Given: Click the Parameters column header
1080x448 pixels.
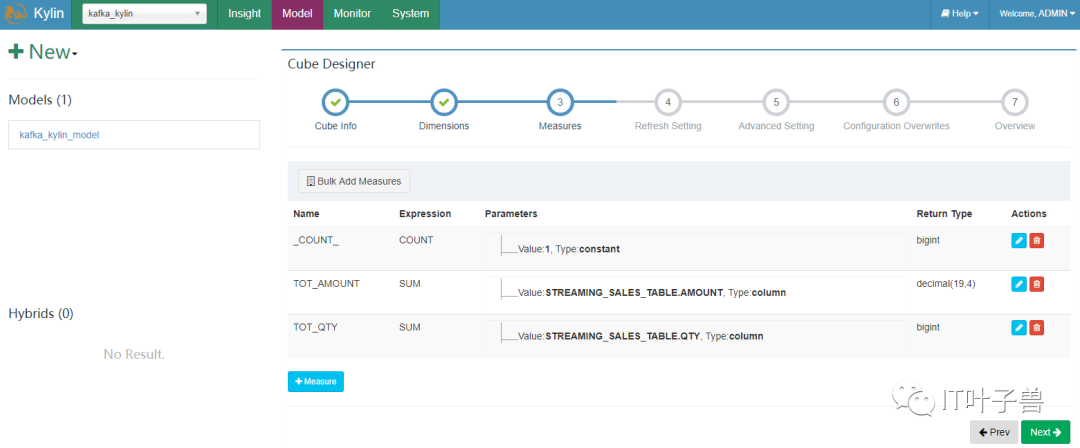Looking at the screenshot, I should [511, 214].
